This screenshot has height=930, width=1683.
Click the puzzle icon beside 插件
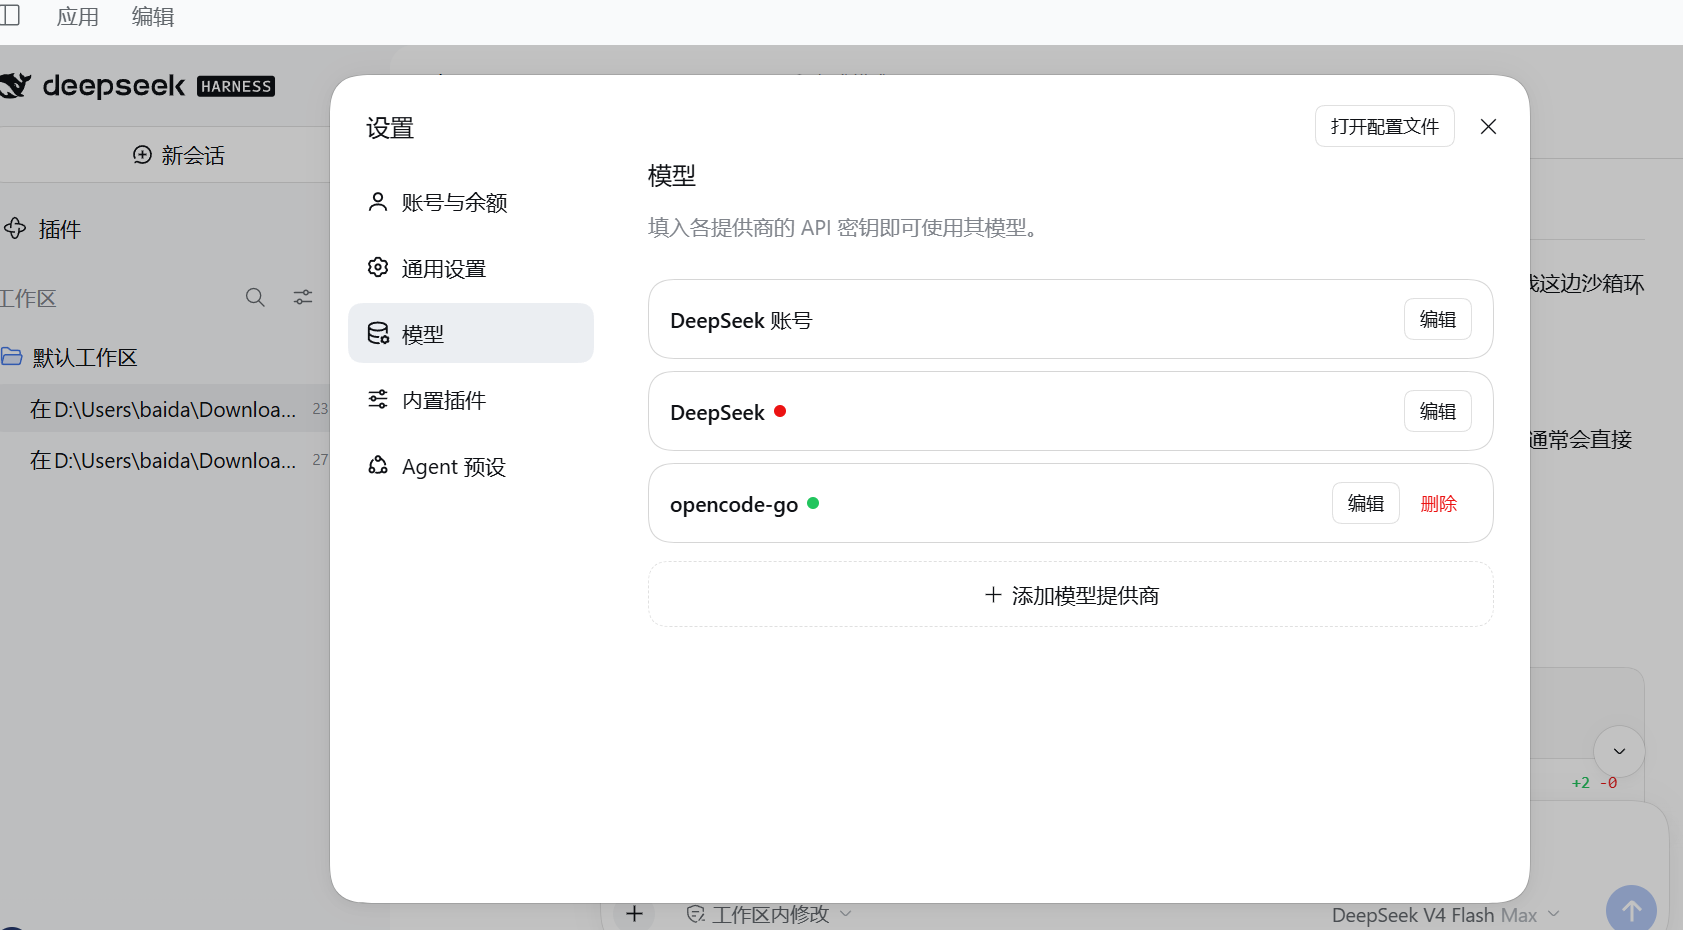tap(14, 228)
